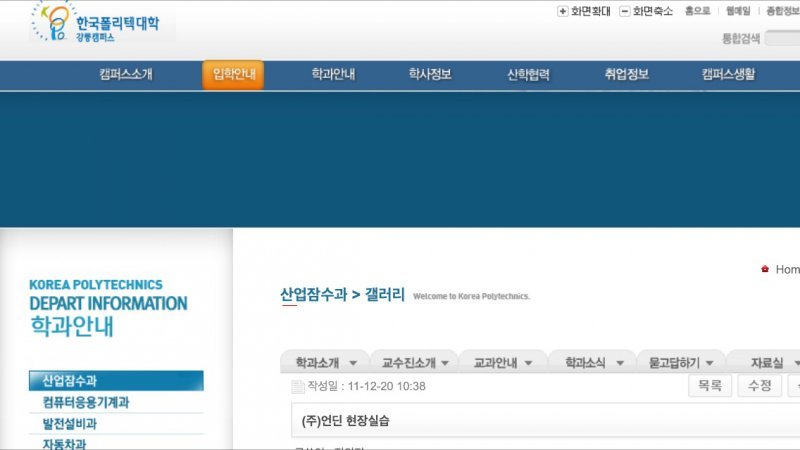Open the 홈으로 link at top
The height and width of the screenshot is (450, 800).
click(698, 11)
